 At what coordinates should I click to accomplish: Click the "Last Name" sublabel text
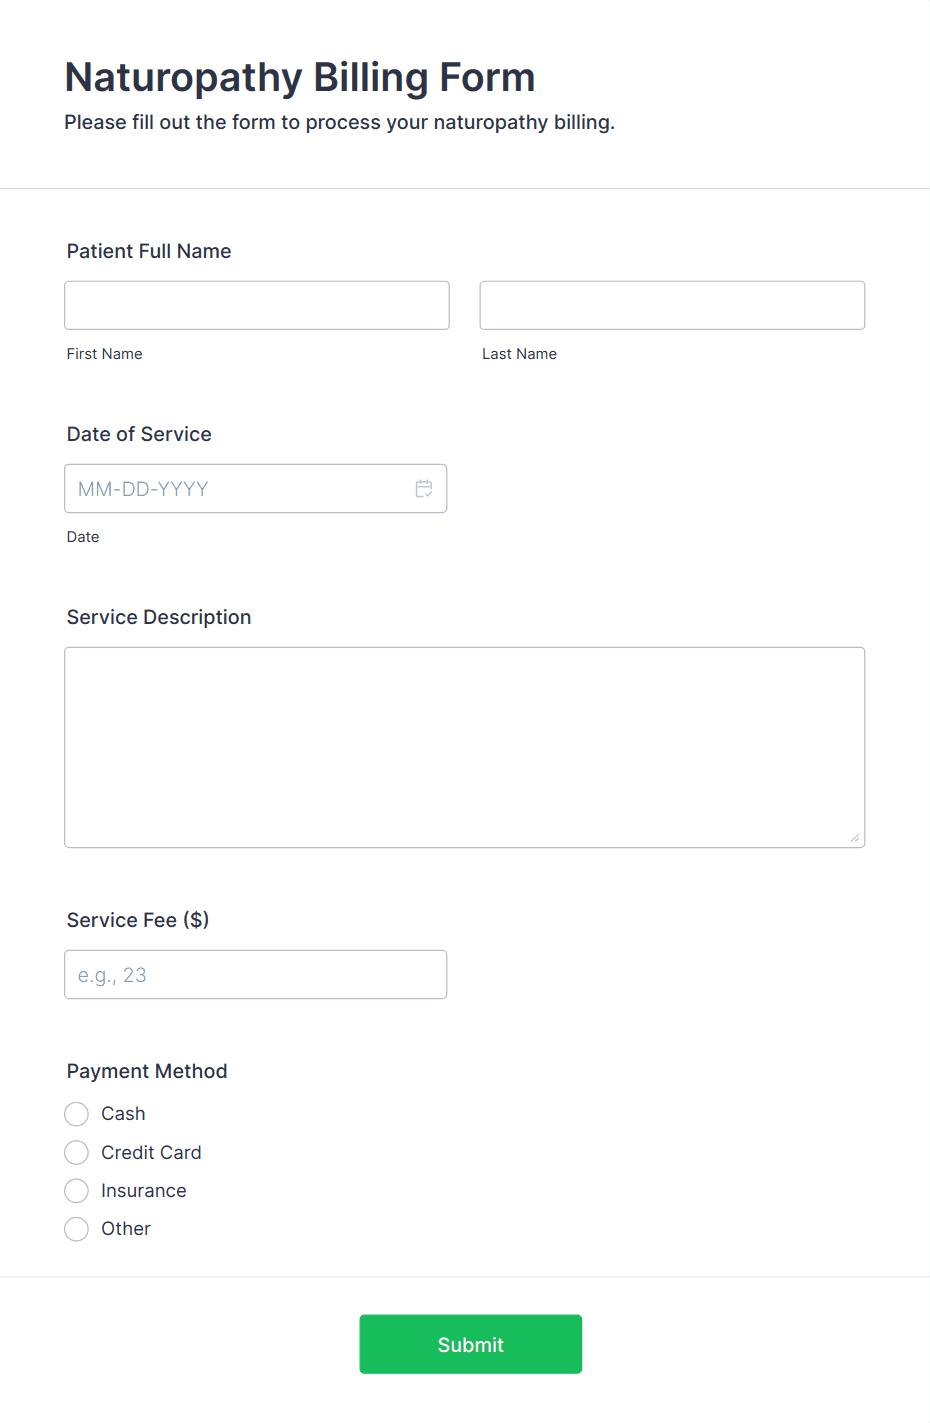[x=519, y=354]
